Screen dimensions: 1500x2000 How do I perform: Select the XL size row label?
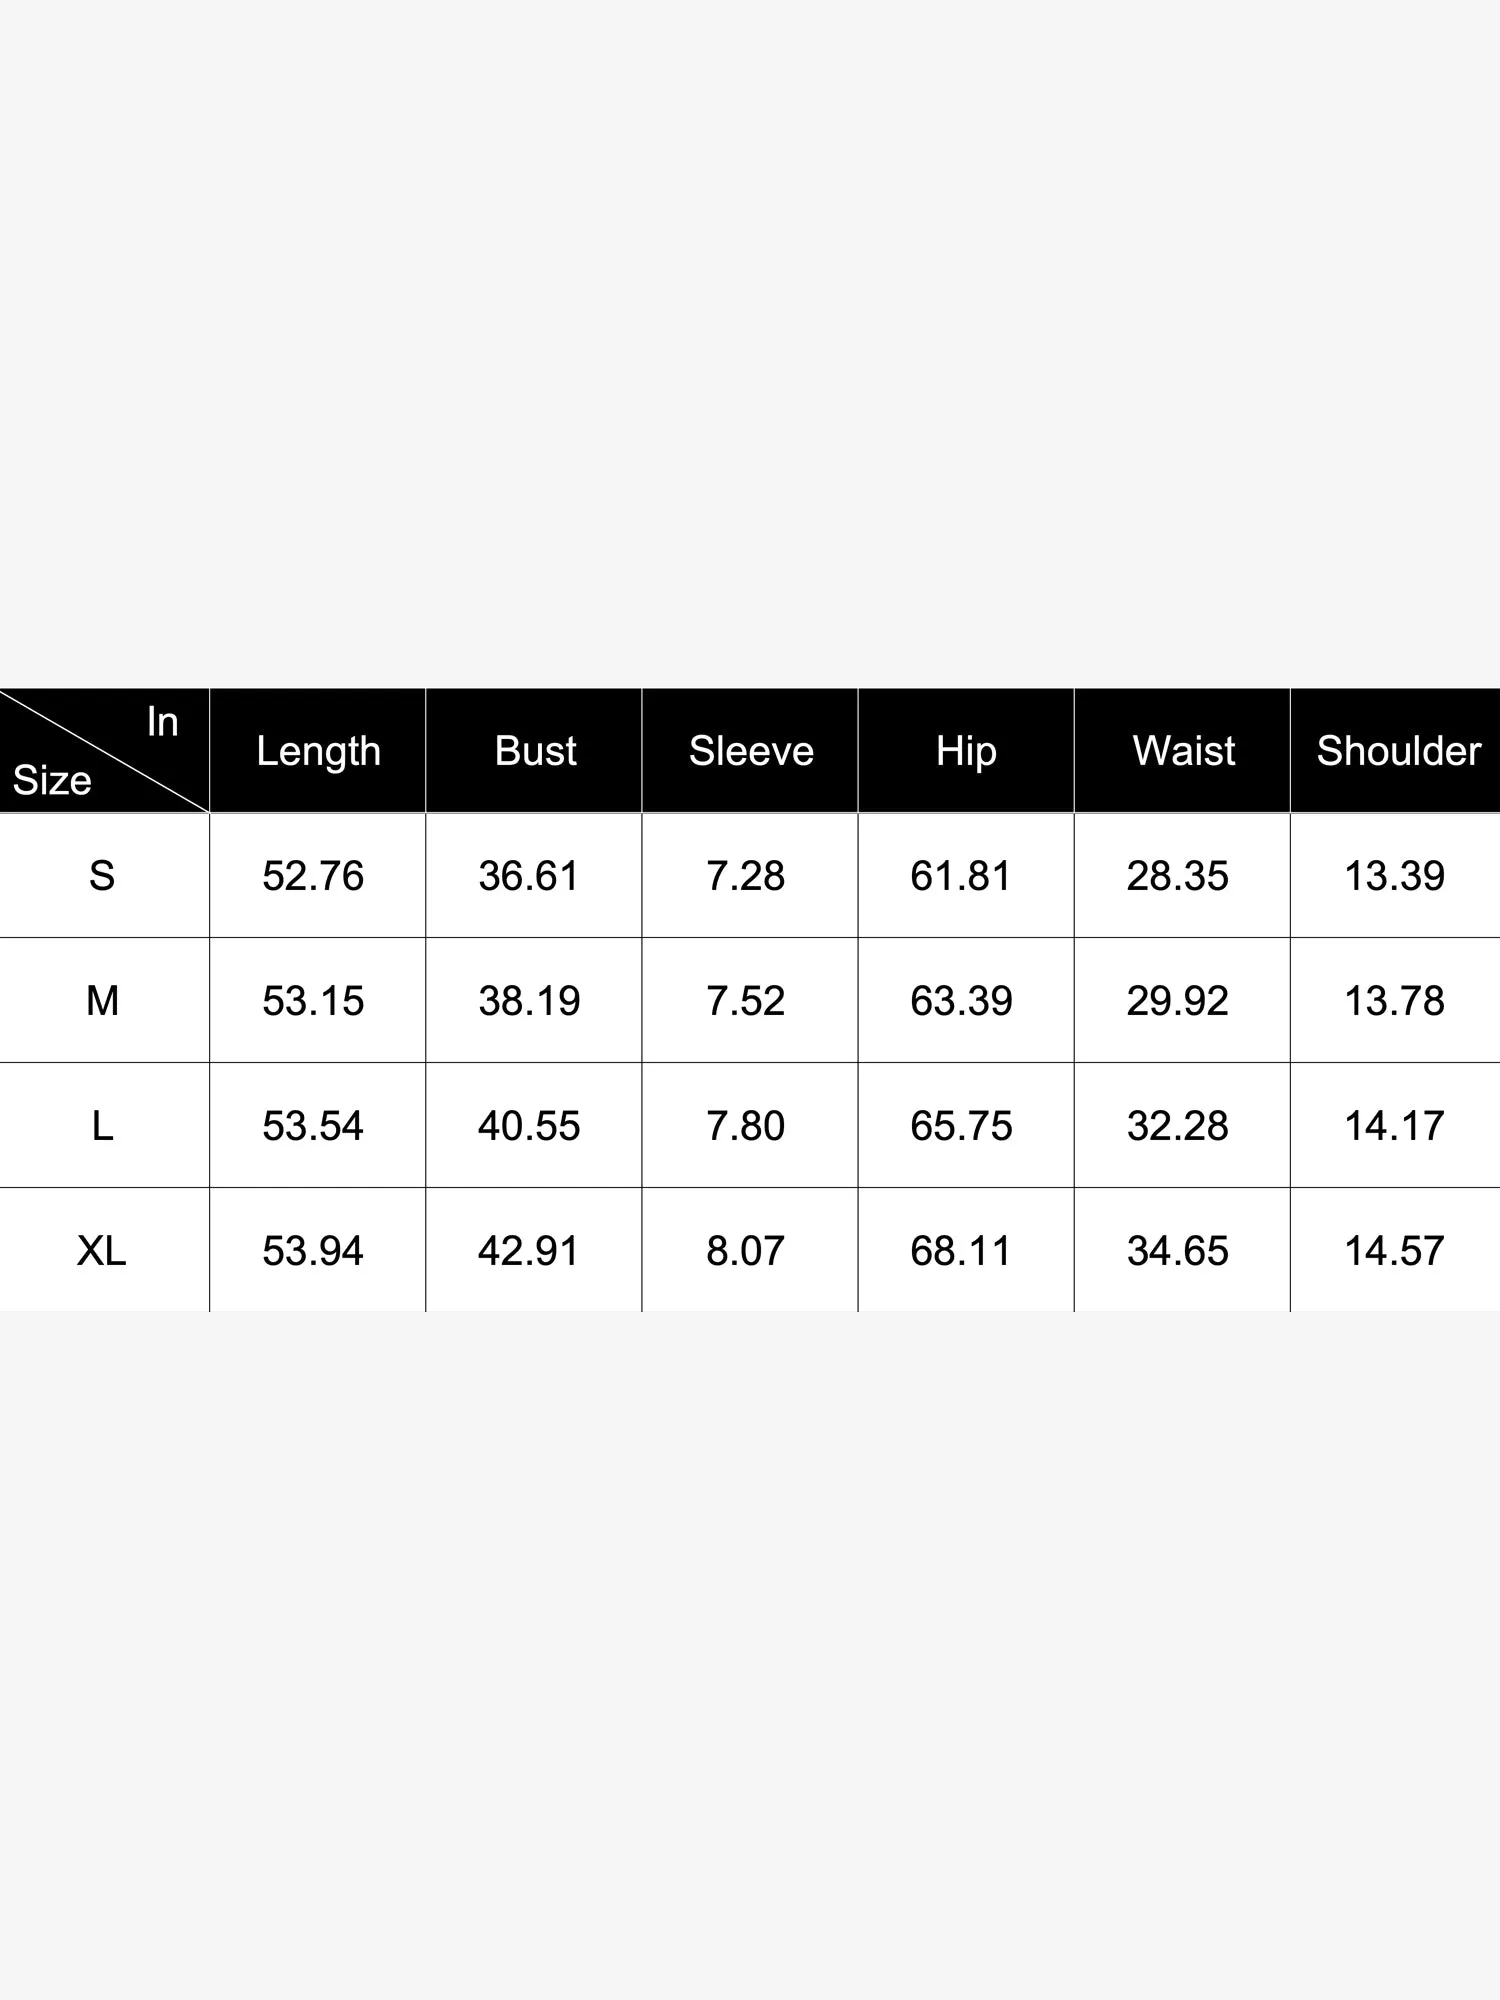click(102, 1251)
